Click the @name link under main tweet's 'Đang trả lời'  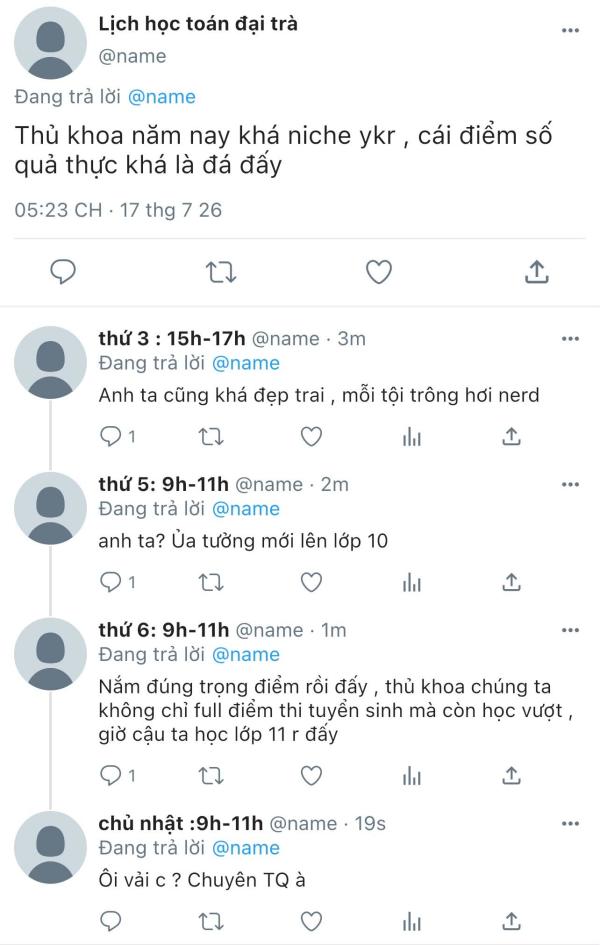[x=161, y=97]
